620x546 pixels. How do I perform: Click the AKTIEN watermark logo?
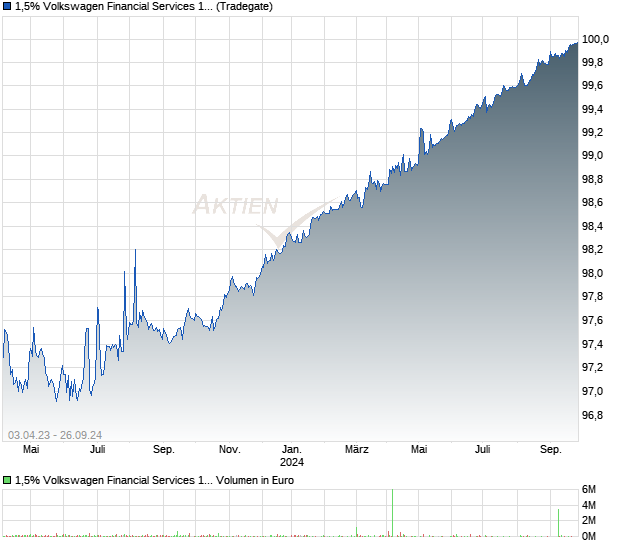tap(237, 207)
